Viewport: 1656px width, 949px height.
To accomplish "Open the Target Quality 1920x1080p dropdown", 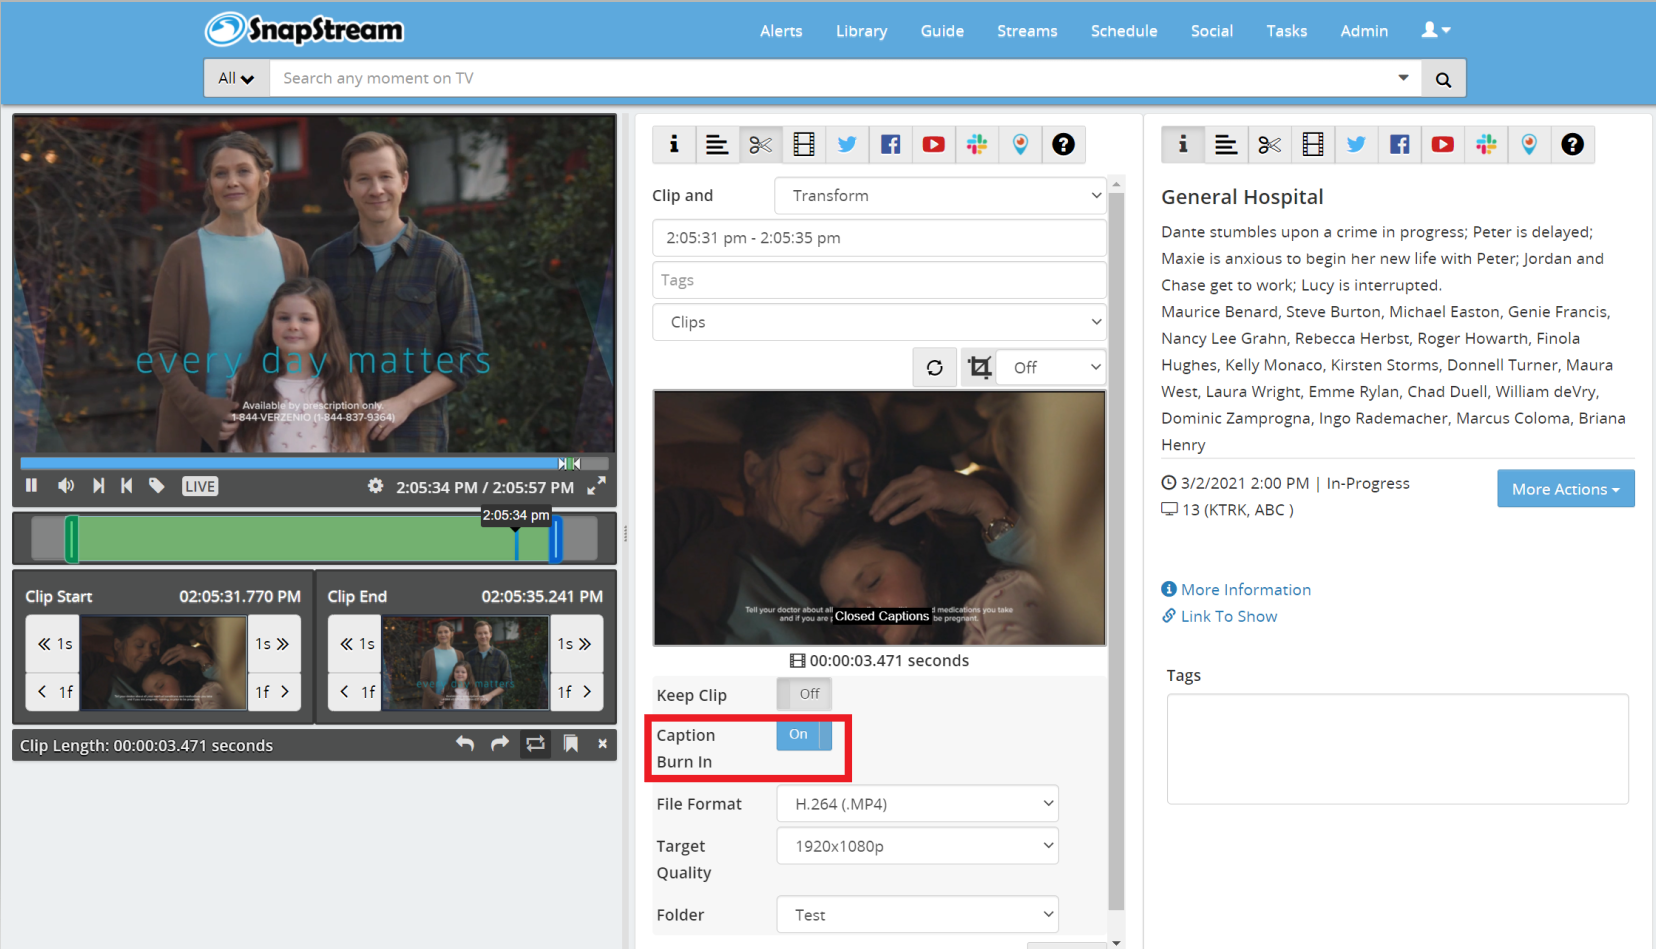I will click(x=918, y=846).
